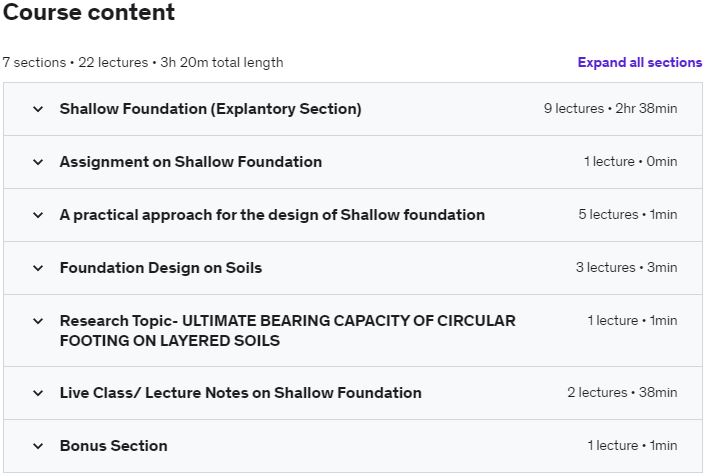Click the 'Course content' heading
The image size is (706, 476).
pos(88,13)
